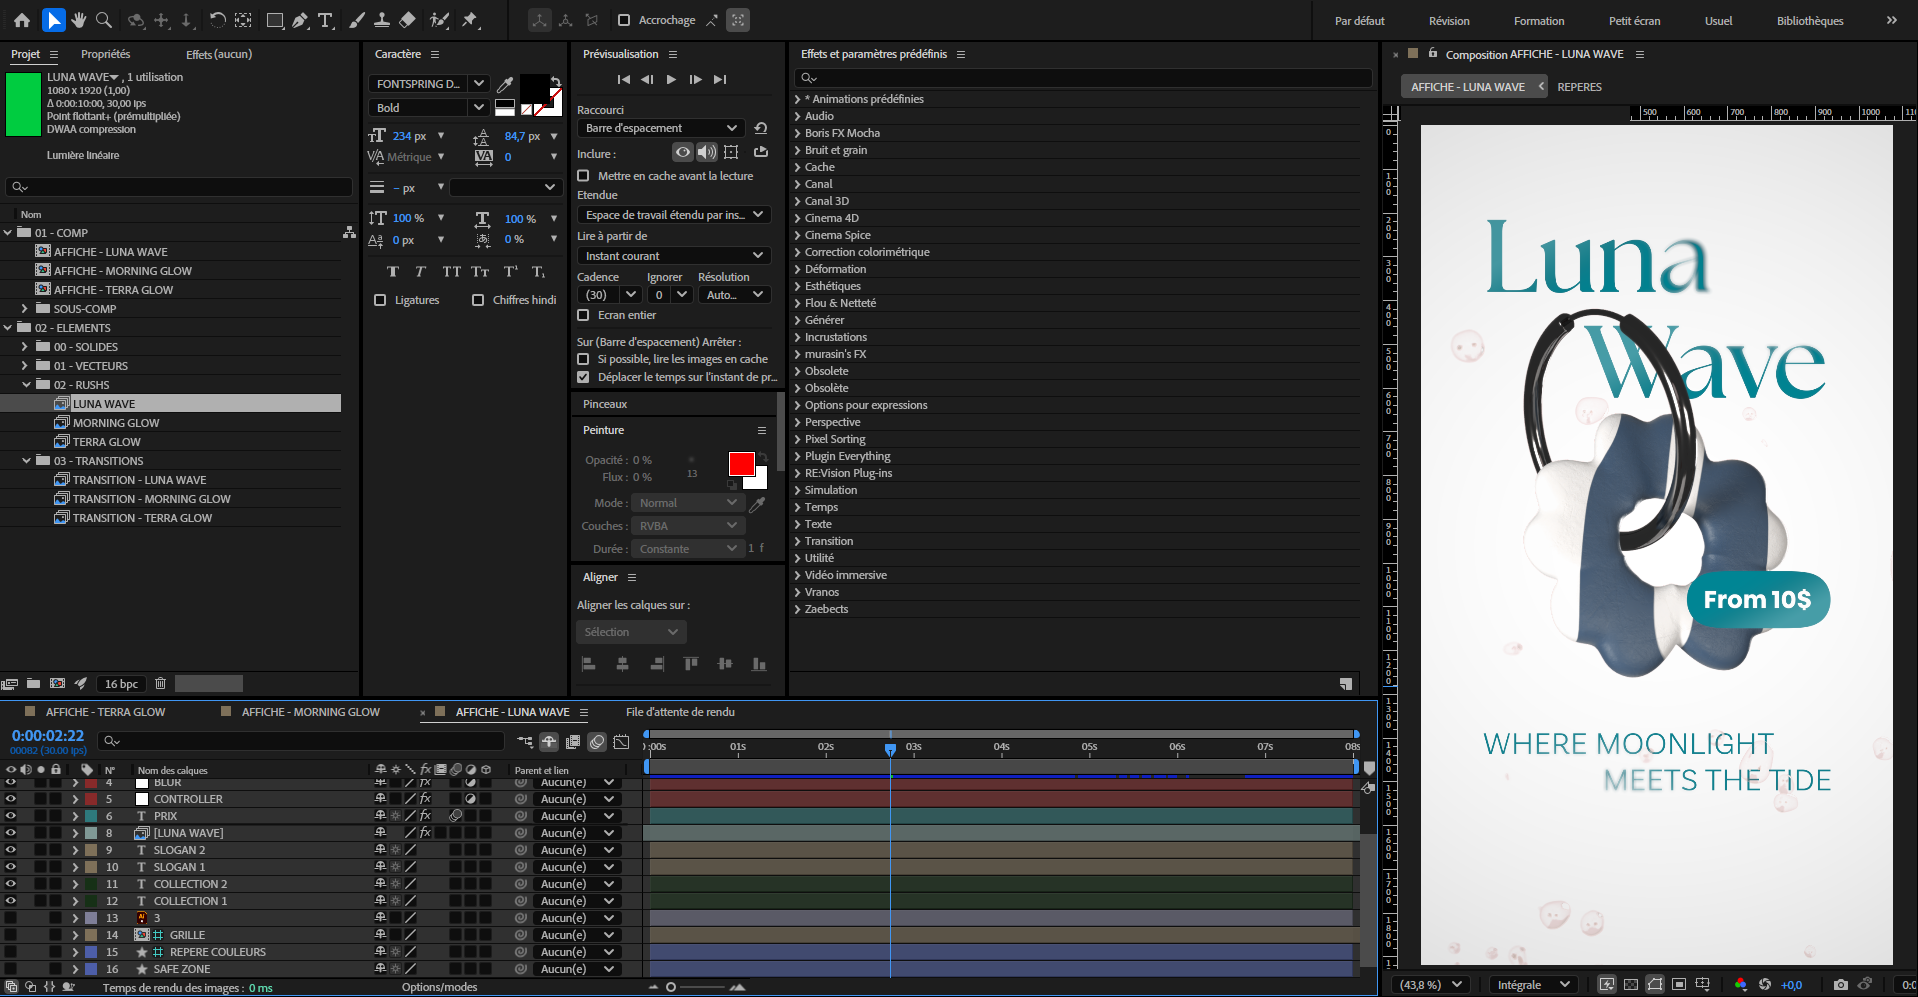Select the Brush tool
The width and height of the screenshot is (1918, 997).
click(x=357, y=20)
